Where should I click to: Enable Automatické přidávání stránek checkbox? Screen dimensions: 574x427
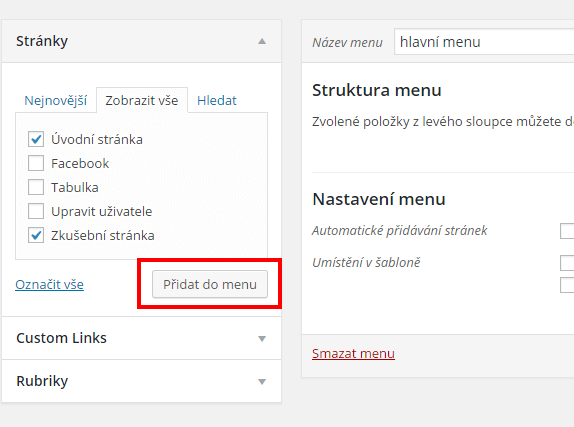point(567,231)
